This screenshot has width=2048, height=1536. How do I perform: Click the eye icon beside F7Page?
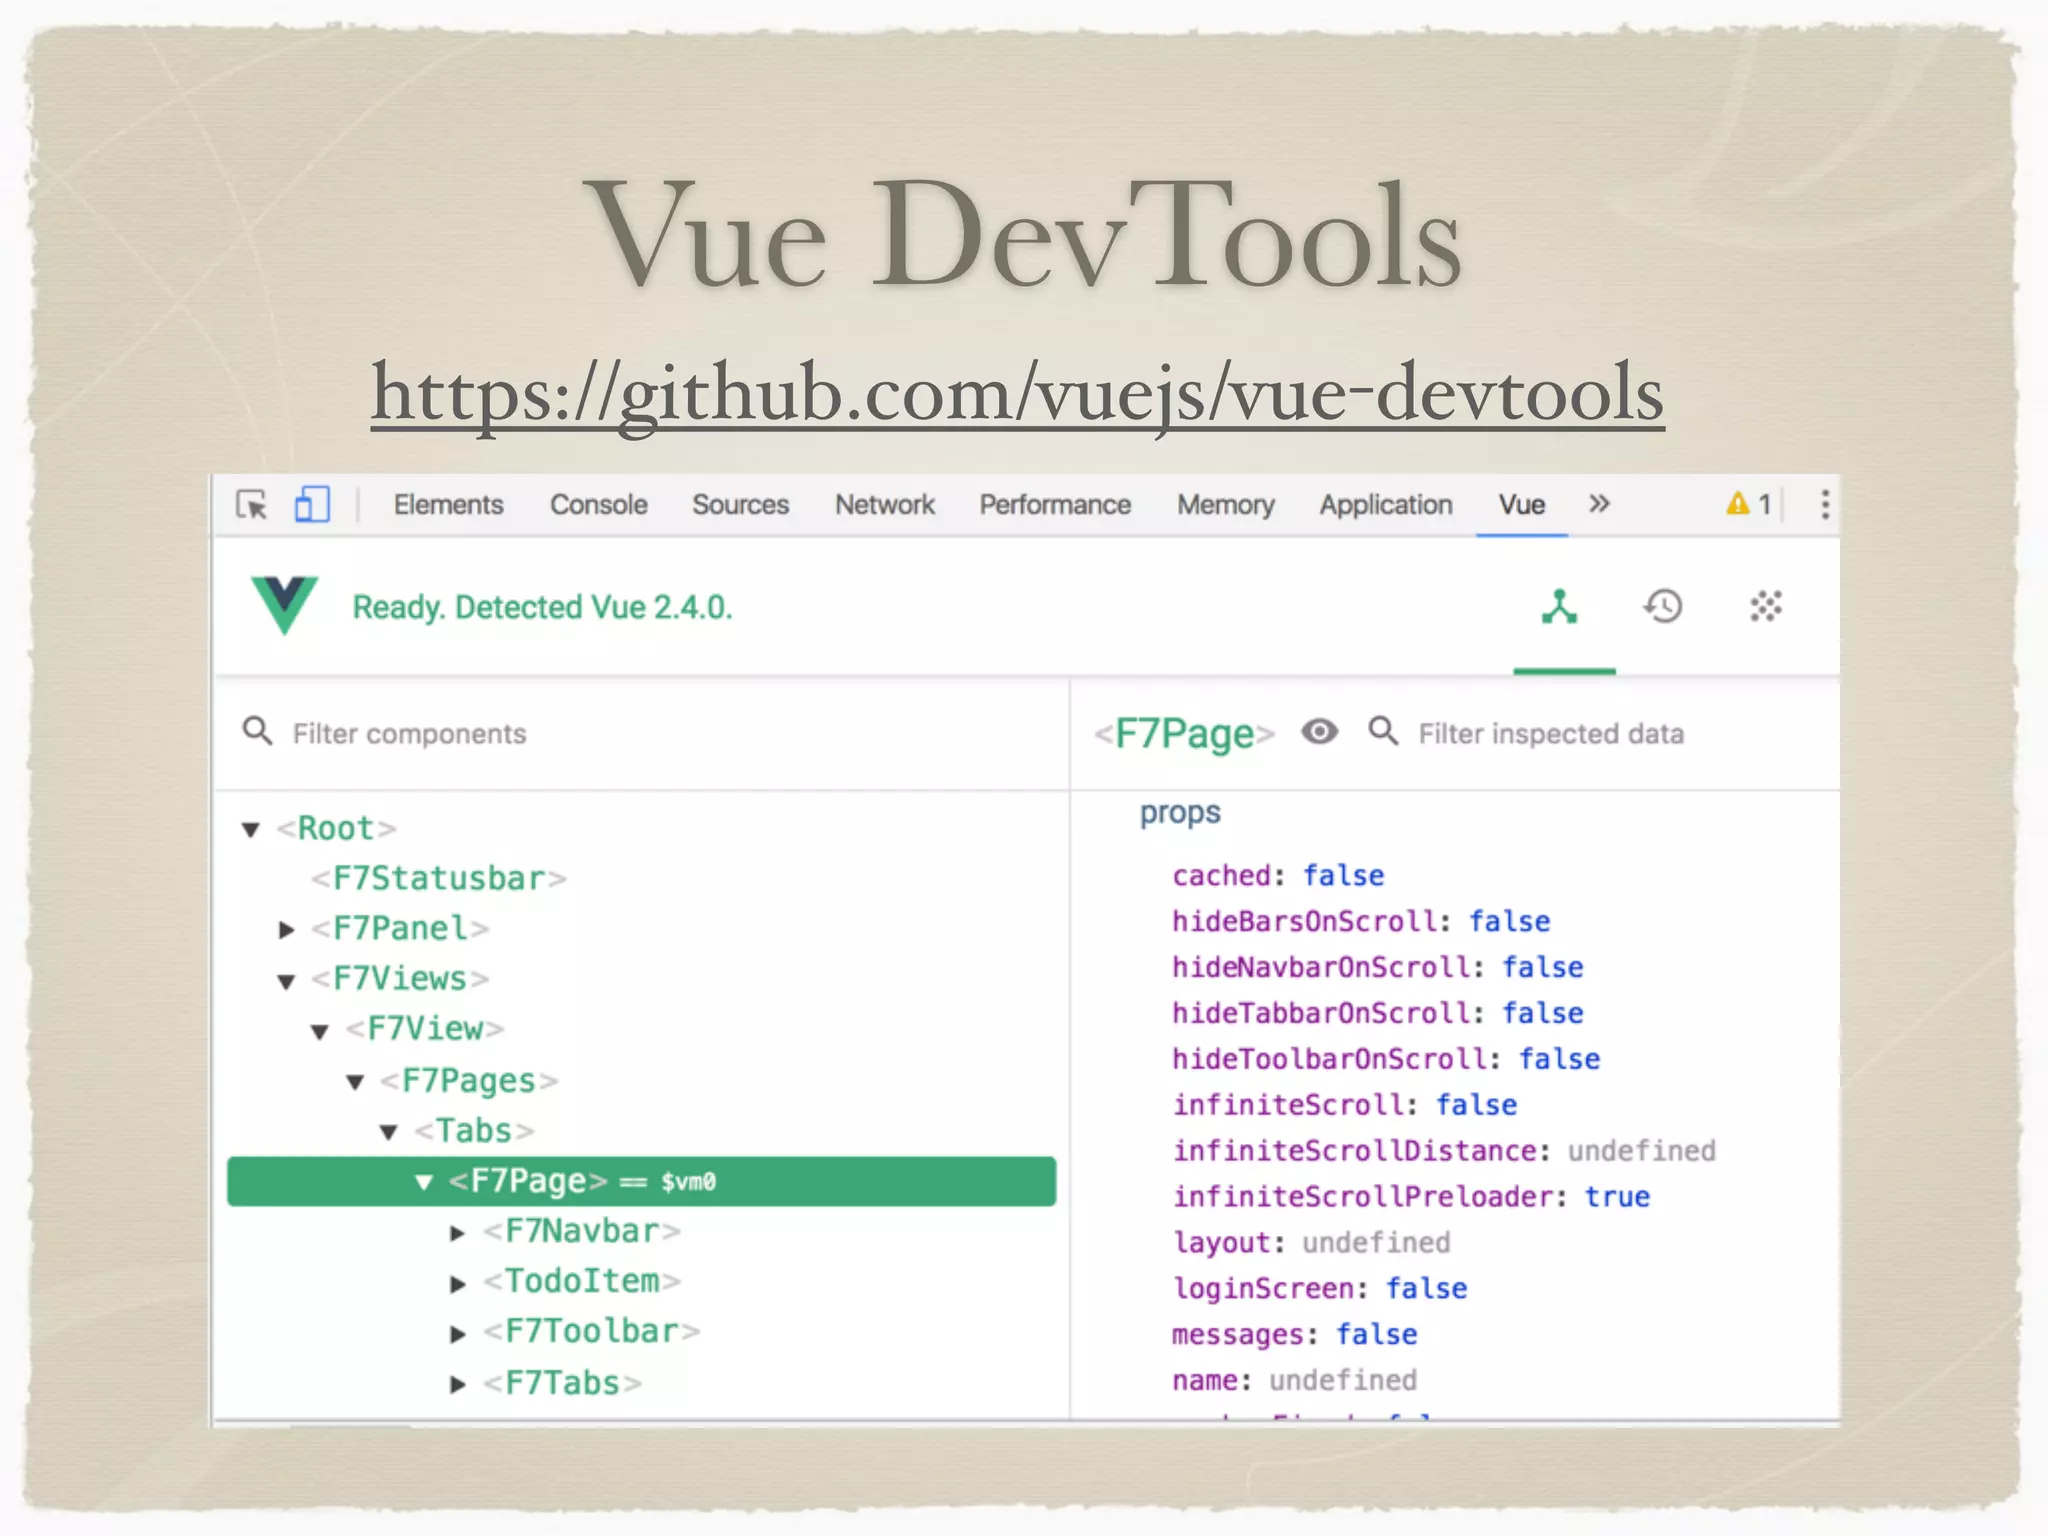pos(1320,732)
